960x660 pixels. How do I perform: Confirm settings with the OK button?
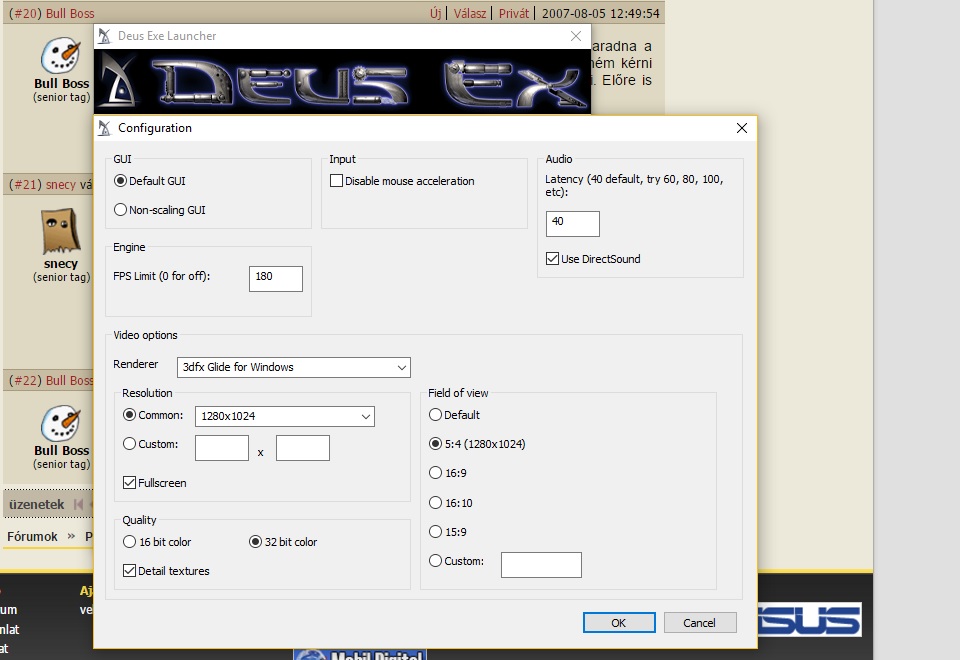pyautogui.click(x=619, y=623)
